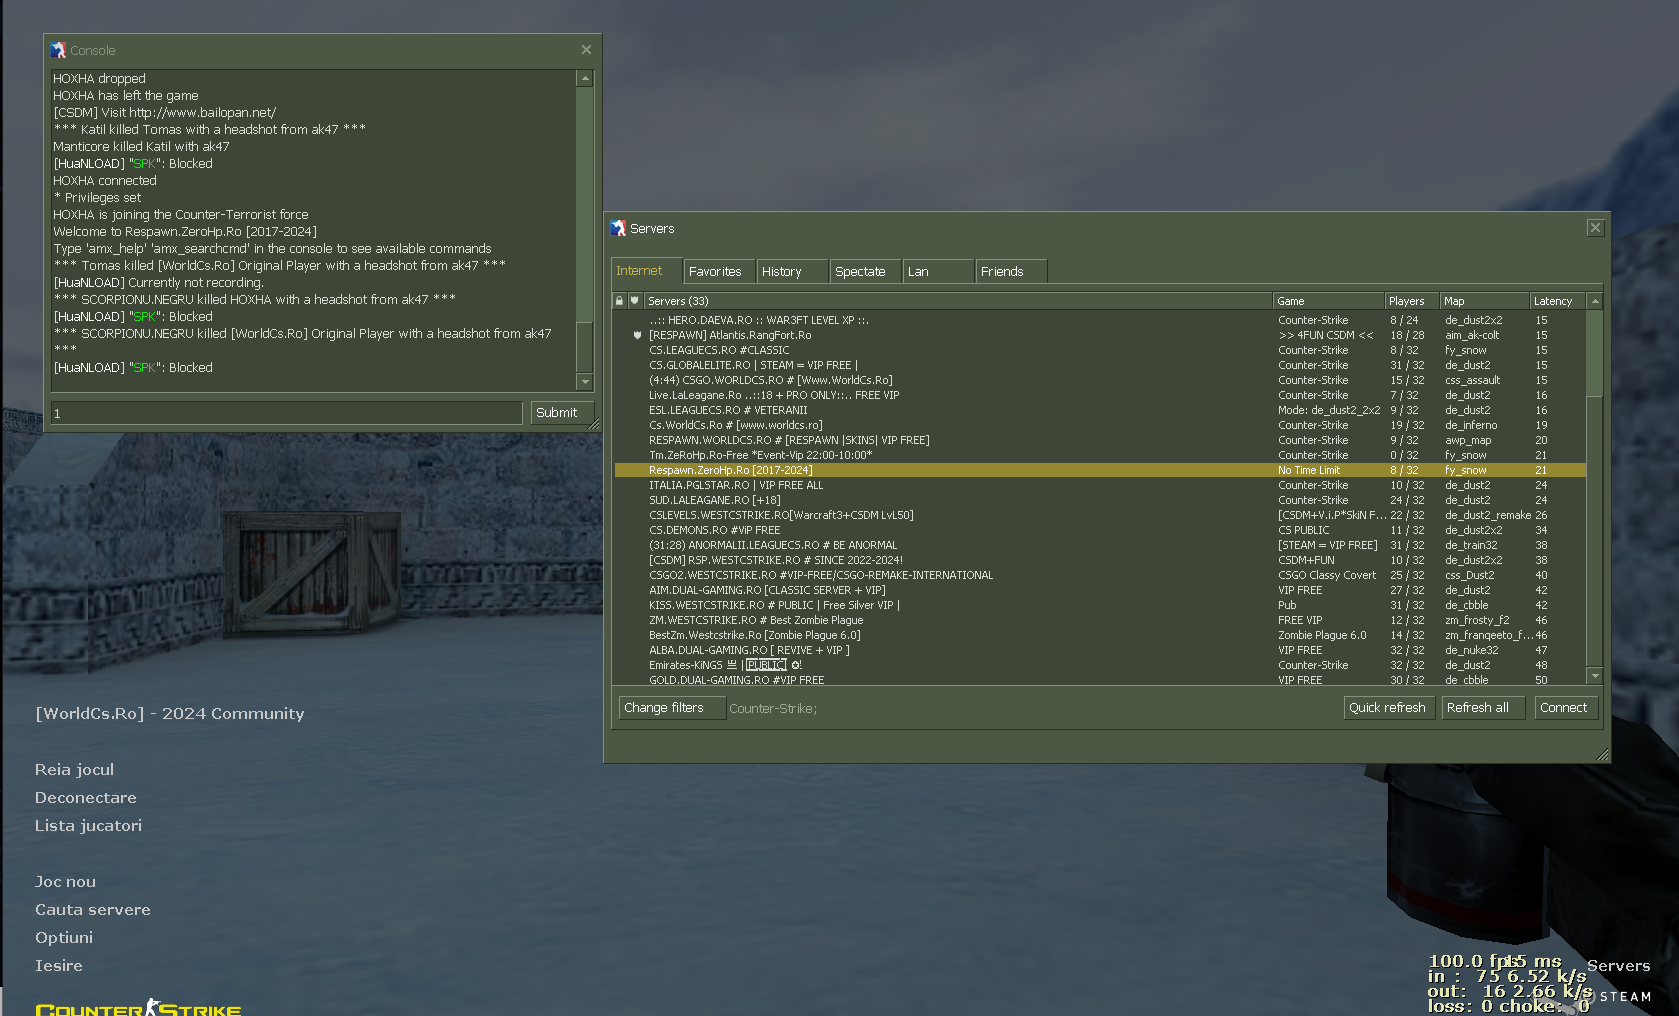Select ESL.LEAGUECS.RO # VETERANII server

1100,410
